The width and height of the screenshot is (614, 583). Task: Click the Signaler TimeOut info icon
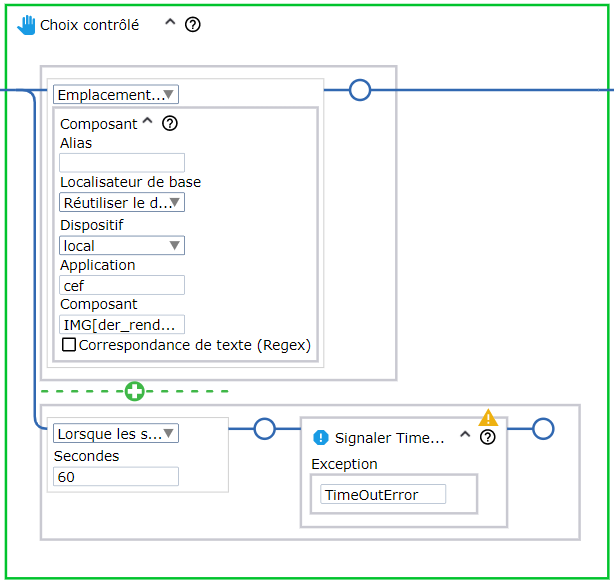(x=320, y=437)
